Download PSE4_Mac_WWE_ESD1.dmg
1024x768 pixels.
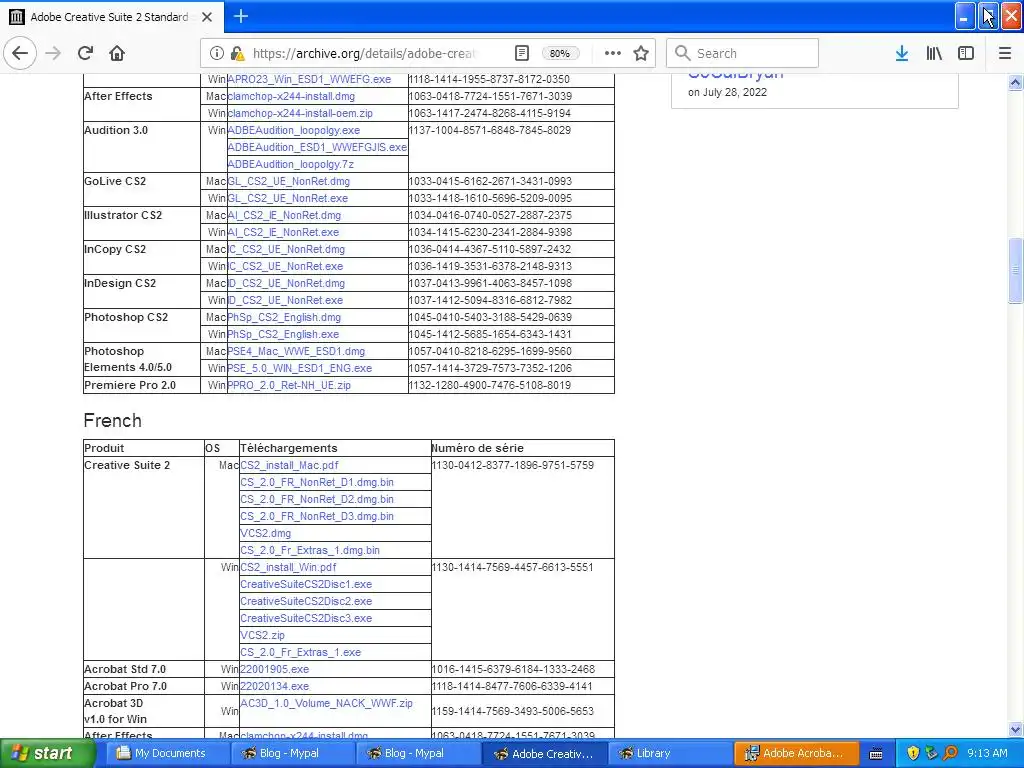pyautogui.click(x=296, y=351)
